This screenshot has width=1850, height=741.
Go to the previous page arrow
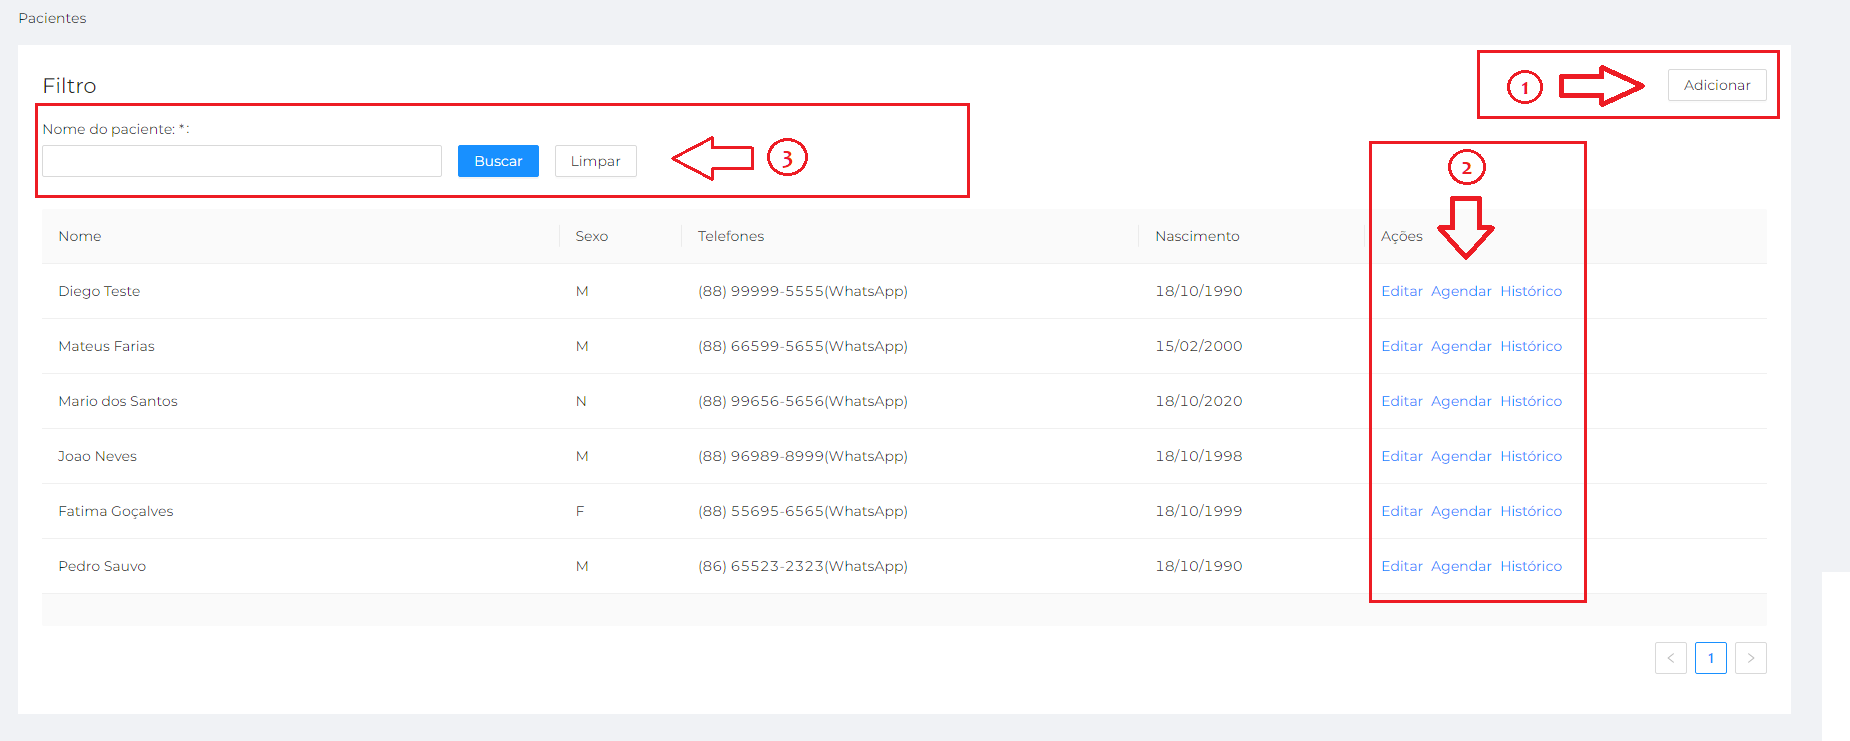1670,658
